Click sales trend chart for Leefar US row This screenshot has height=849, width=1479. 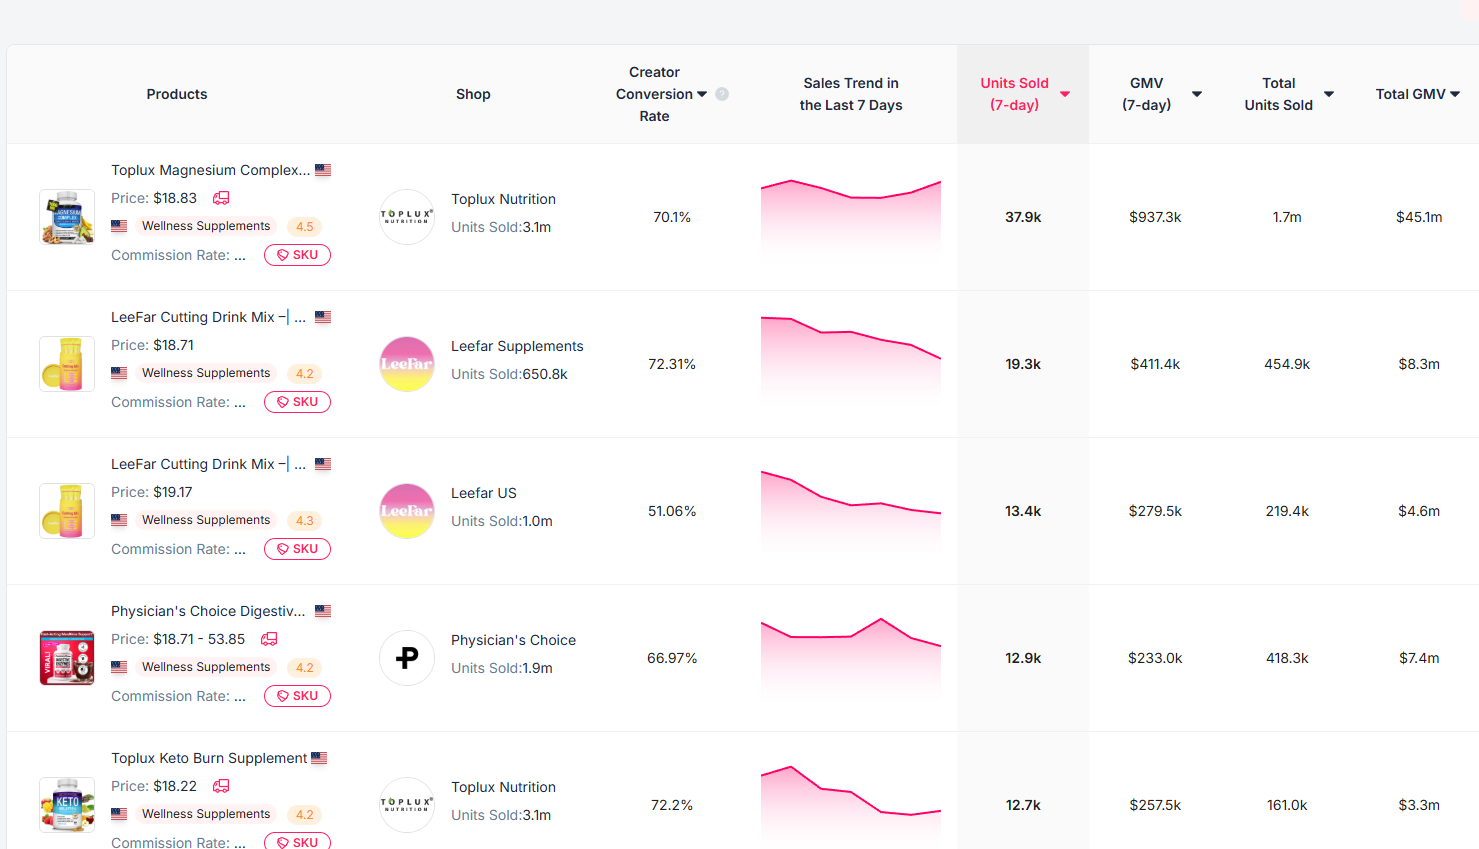pyautogui.click(x=851, y=511)
